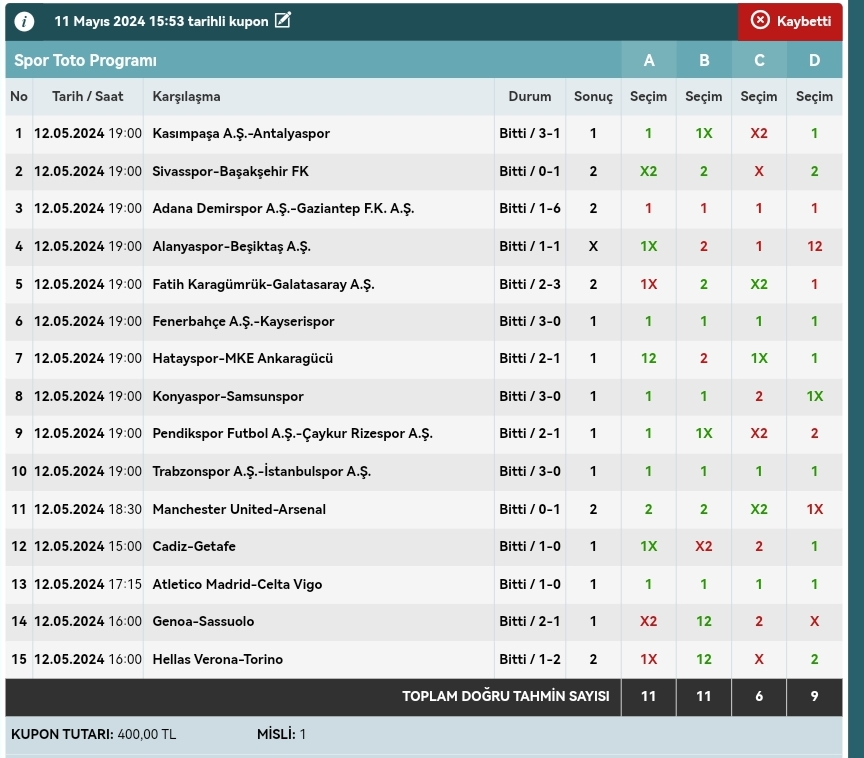Select column A header tab

(x=649, y=60)
